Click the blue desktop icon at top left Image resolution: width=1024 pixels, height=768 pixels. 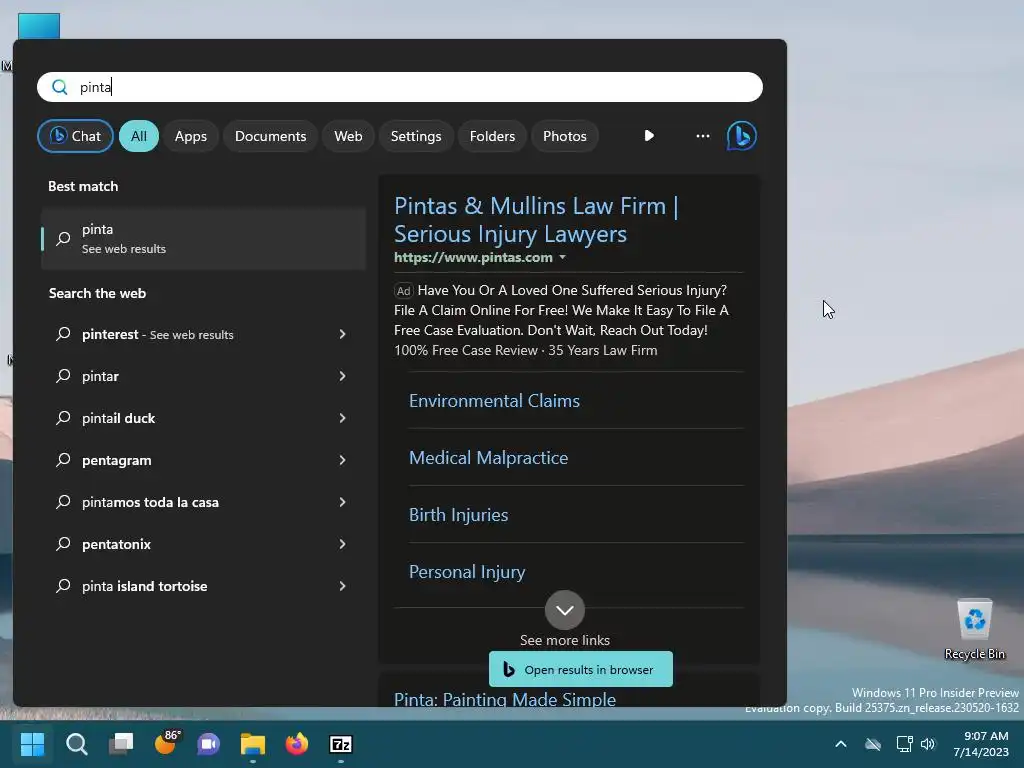[x=39, y=26]
